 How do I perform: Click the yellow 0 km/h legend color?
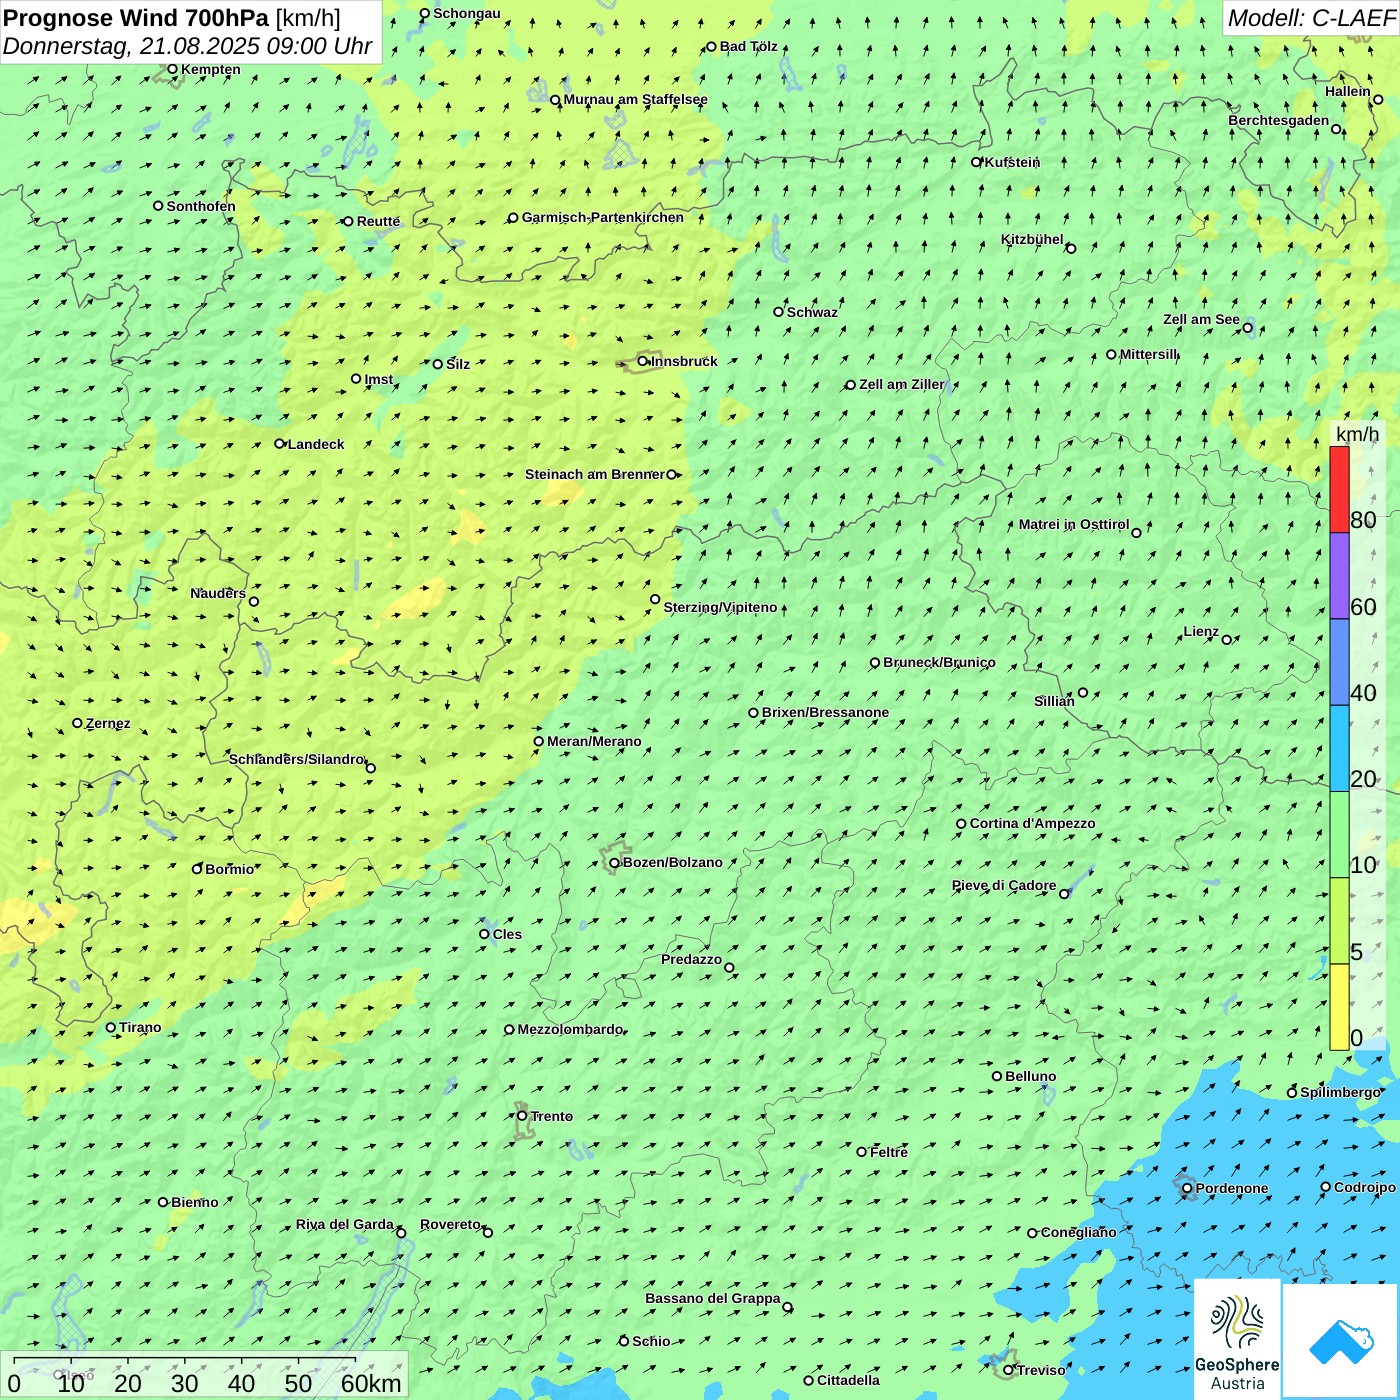(1339, 1007)
